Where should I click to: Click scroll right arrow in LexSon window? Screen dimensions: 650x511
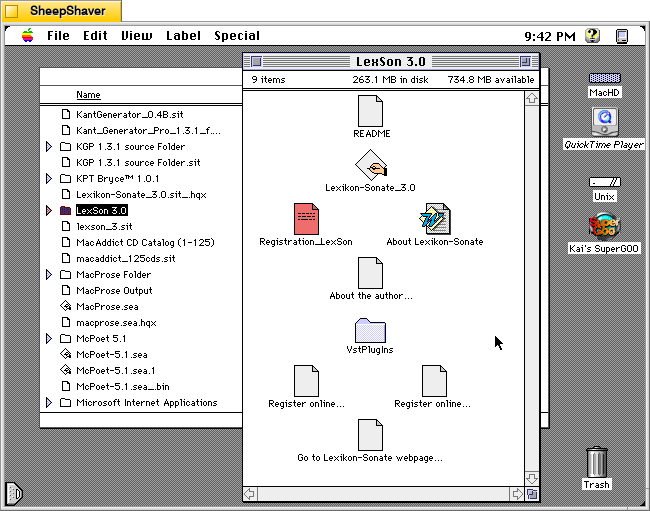pyautogui.click(x=517, y=494)
